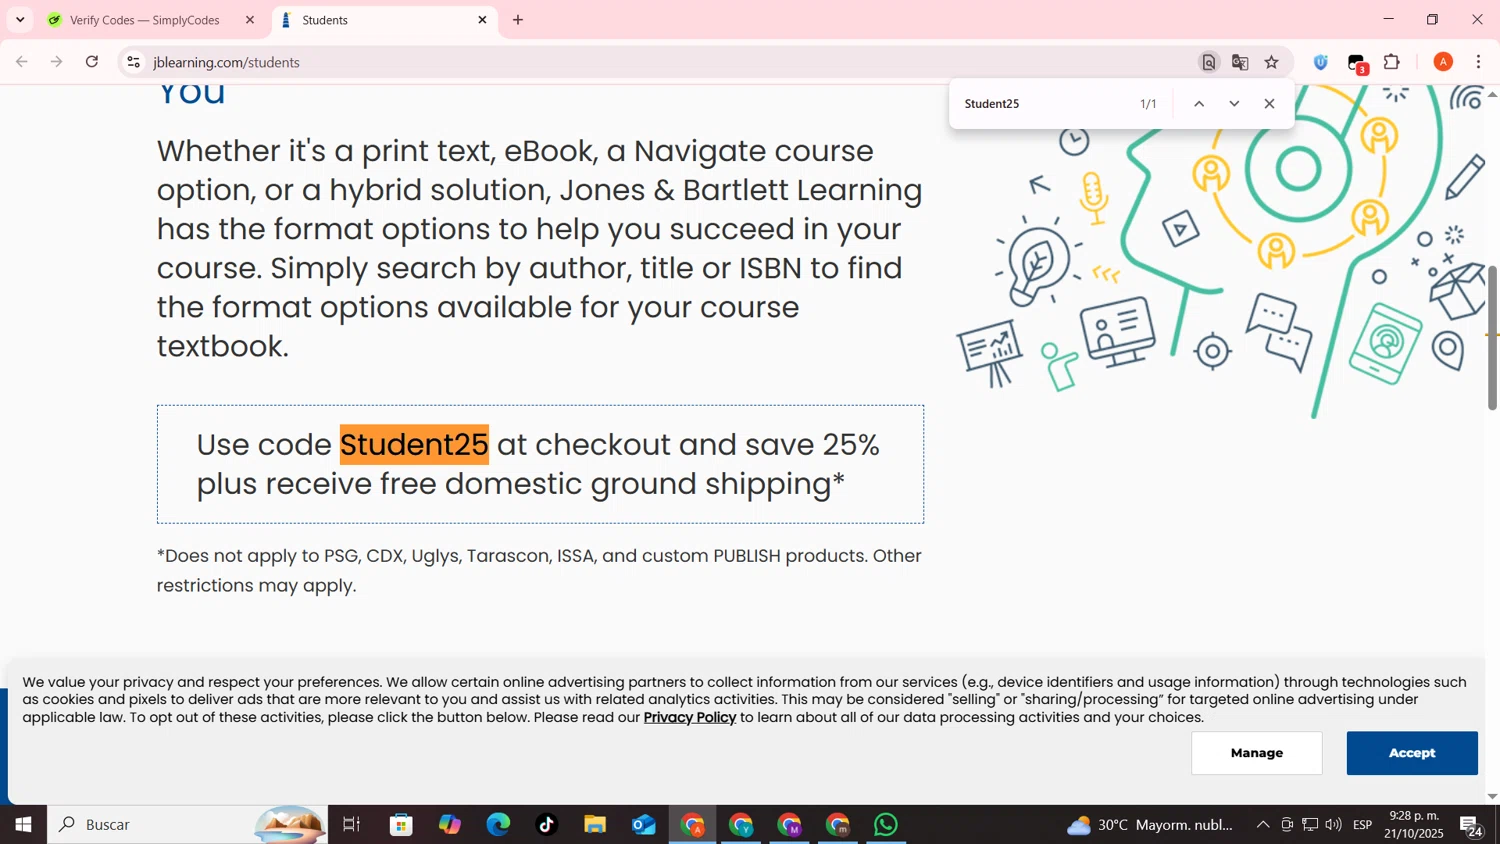The width and height of the screenshot is (1500, 844).
Task: Switch to the Verify Codes SimplyCodes tab
Action: (145, 20)
